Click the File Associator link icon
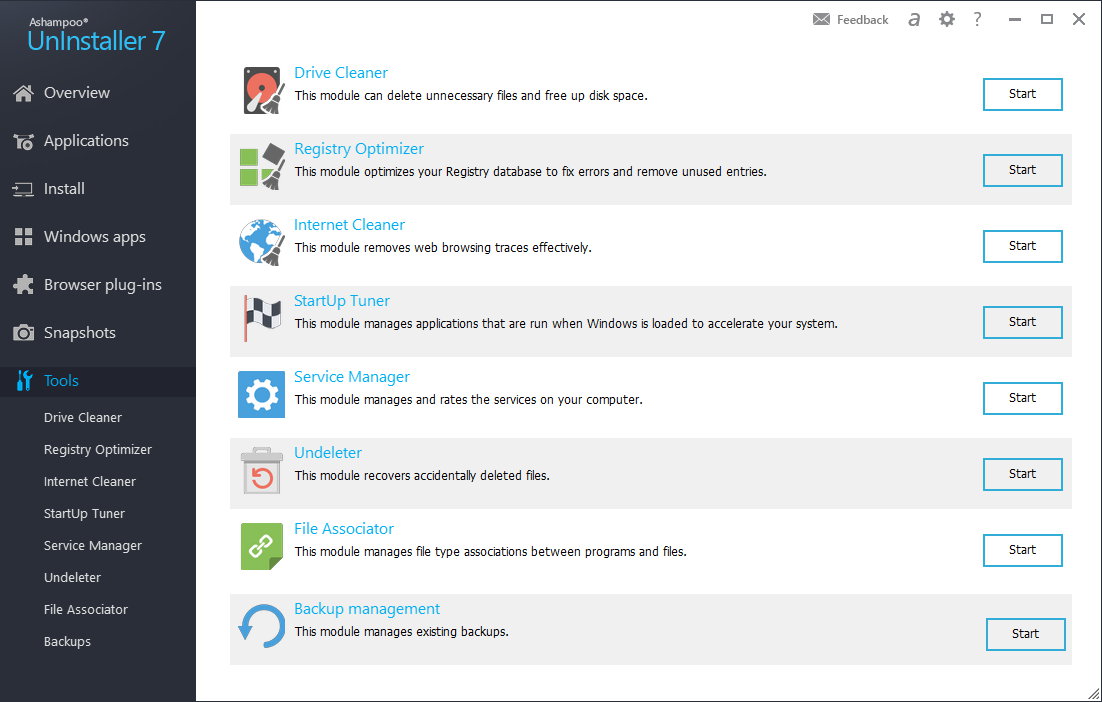 [261, 546]
